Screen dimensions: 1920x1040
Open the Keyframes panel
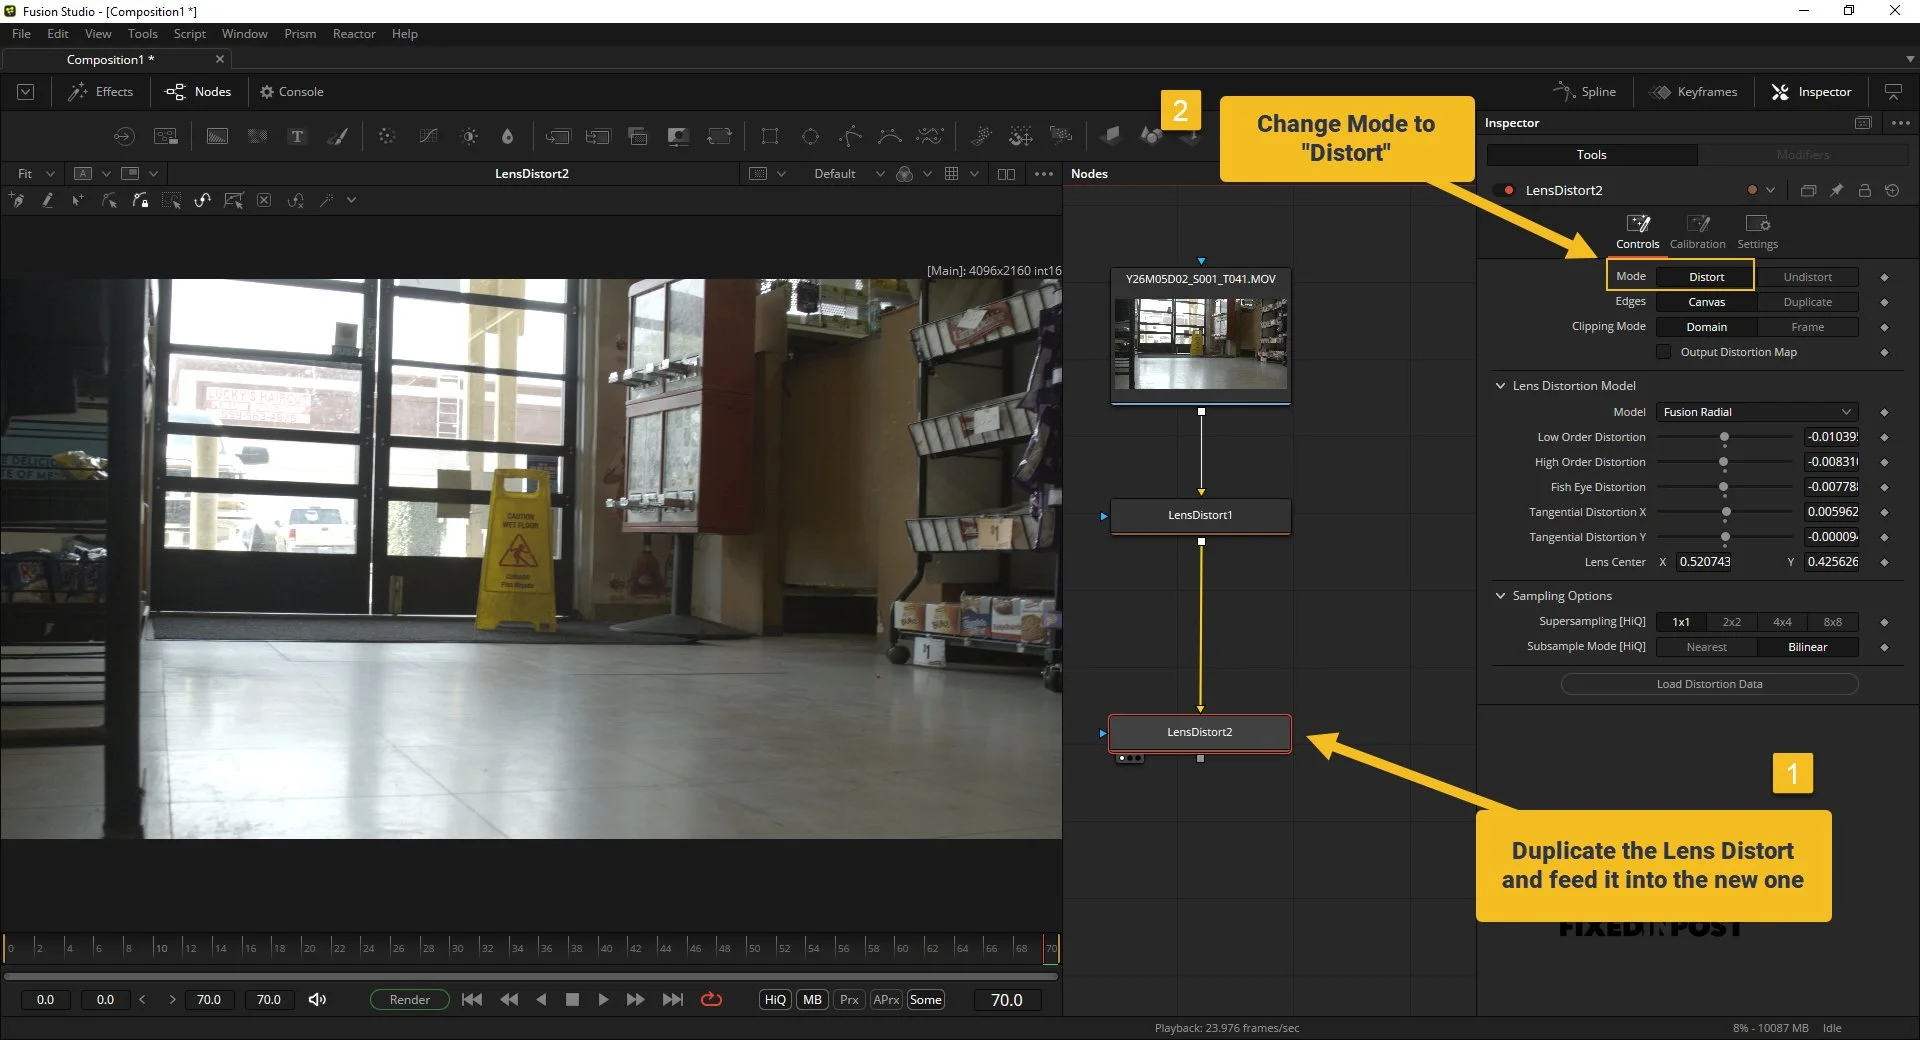click(1693, 92)
